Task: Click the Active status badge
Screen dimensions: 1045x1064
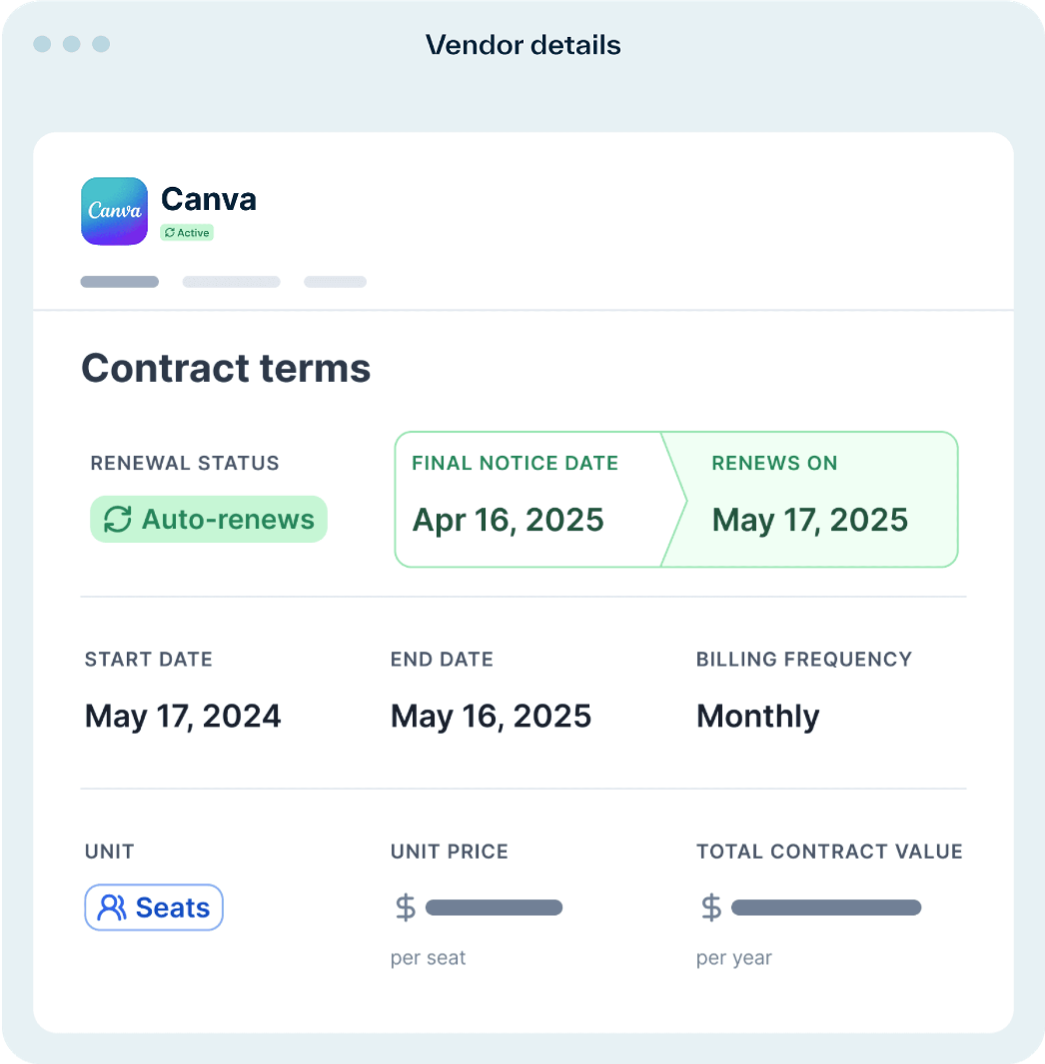Action: click(x=187, y=233)
